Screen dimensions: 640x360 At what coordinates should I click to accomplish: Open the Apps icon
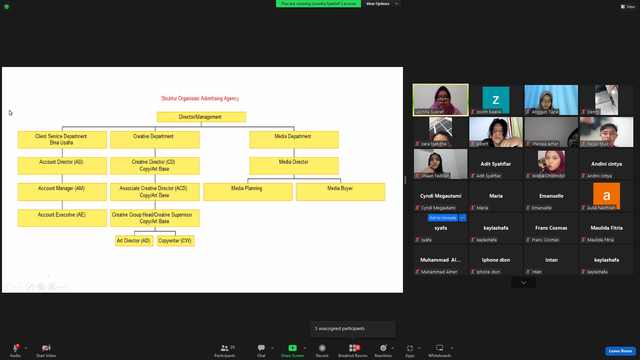point(410,348)
